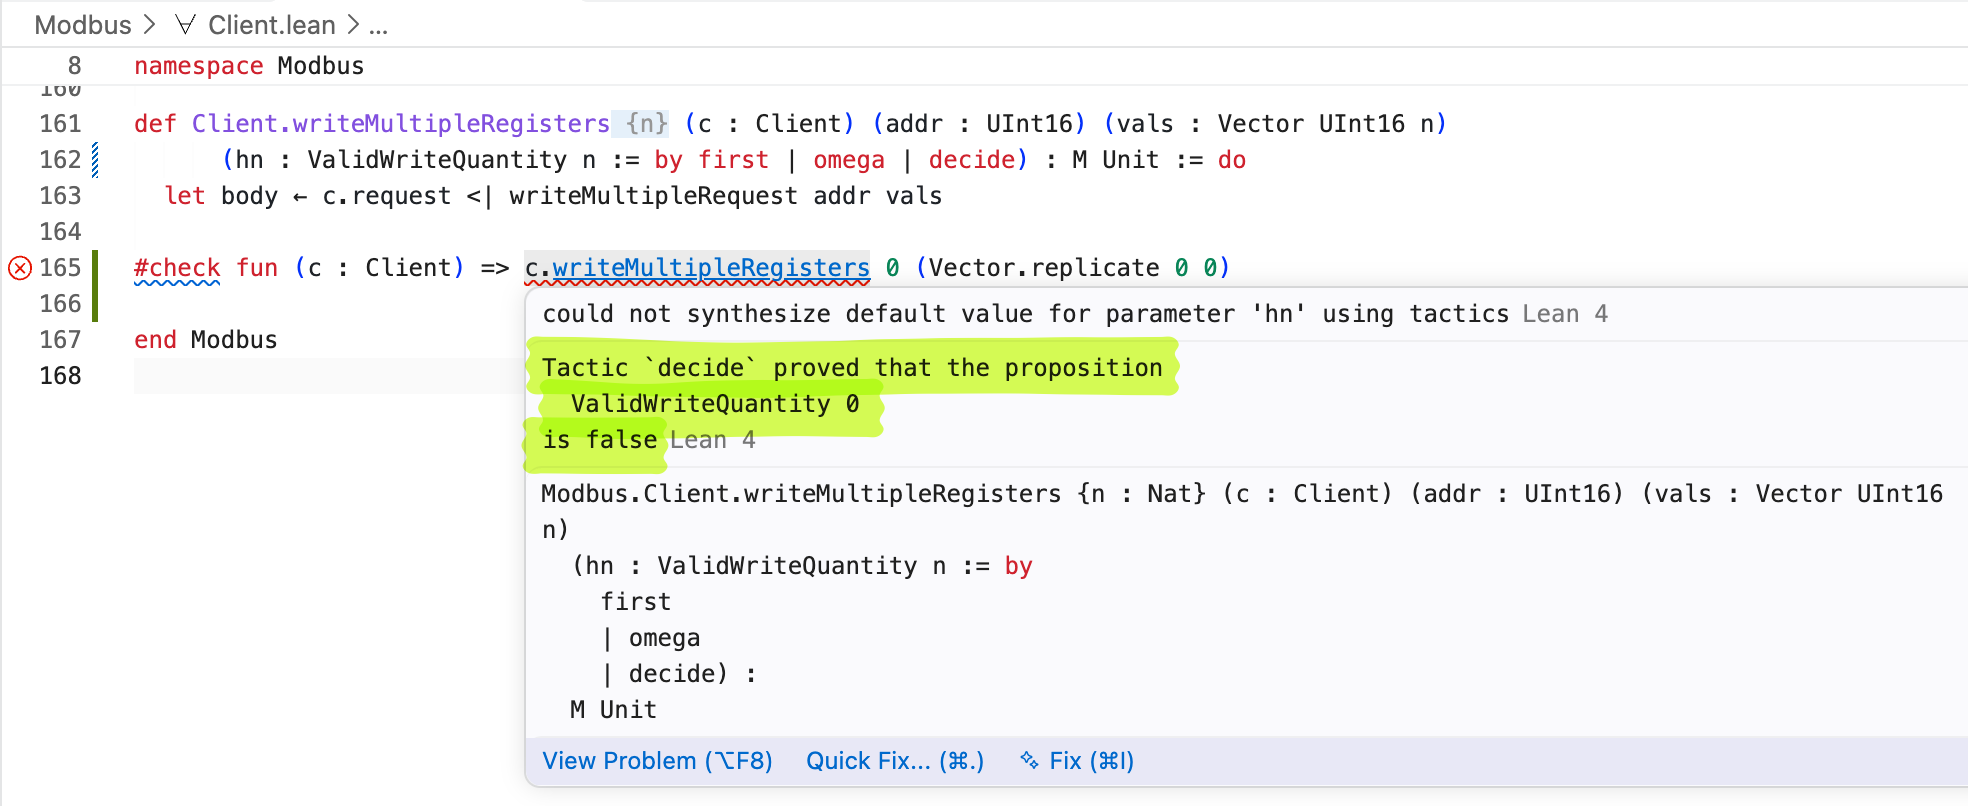The height and width of the screenshot is (806, 1968).
Task: Click the 'is false' text in the popup
Action: [x=600, y=440]
